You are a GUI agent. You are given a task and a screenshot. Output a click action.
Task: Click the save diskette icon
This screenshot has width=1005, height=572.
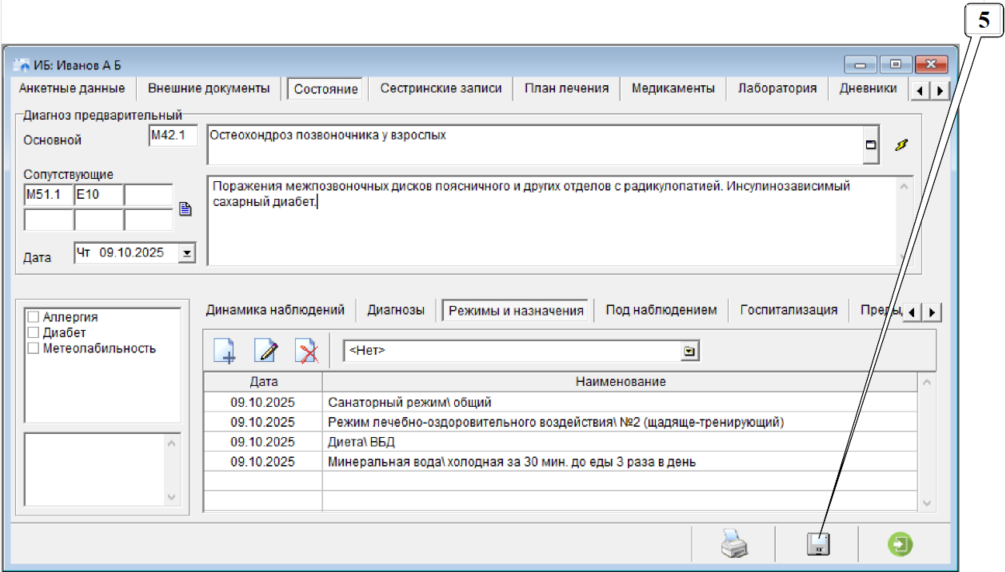[819, 544]
